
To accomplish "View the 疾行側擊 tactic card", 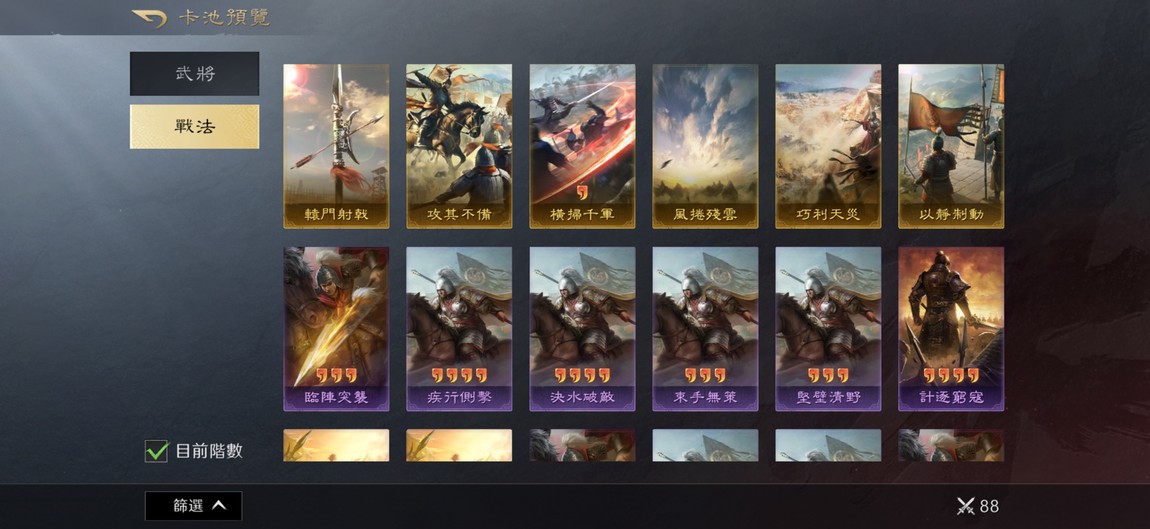I will click(x=459, y=329).
